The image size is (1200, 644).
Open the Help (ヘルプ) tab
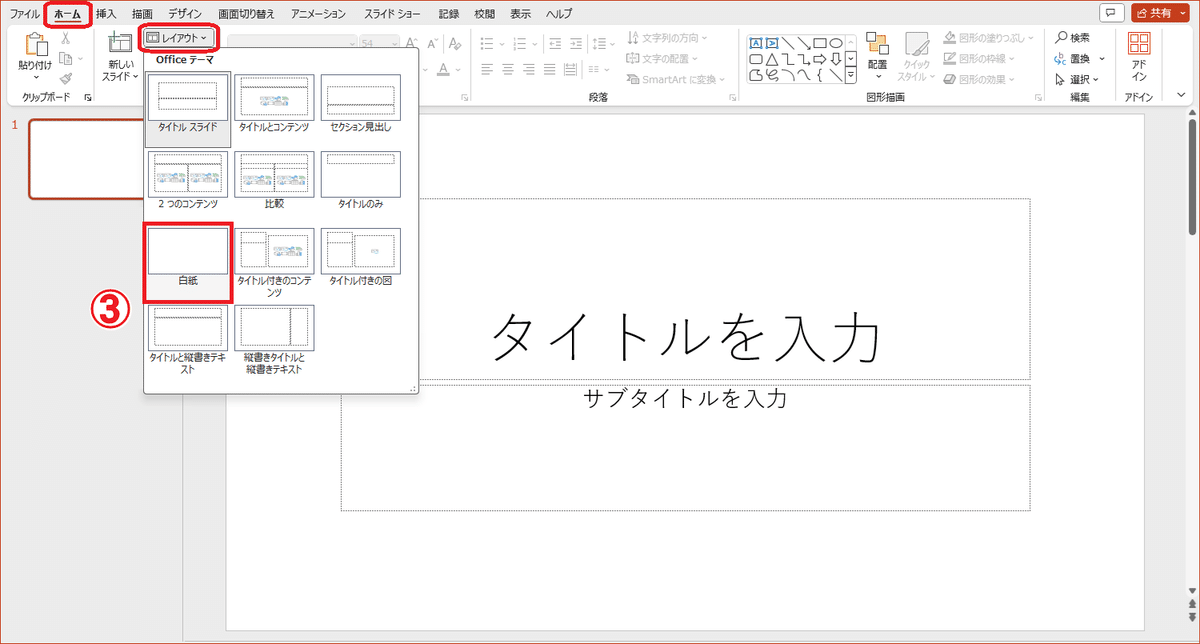coord(559,14)
